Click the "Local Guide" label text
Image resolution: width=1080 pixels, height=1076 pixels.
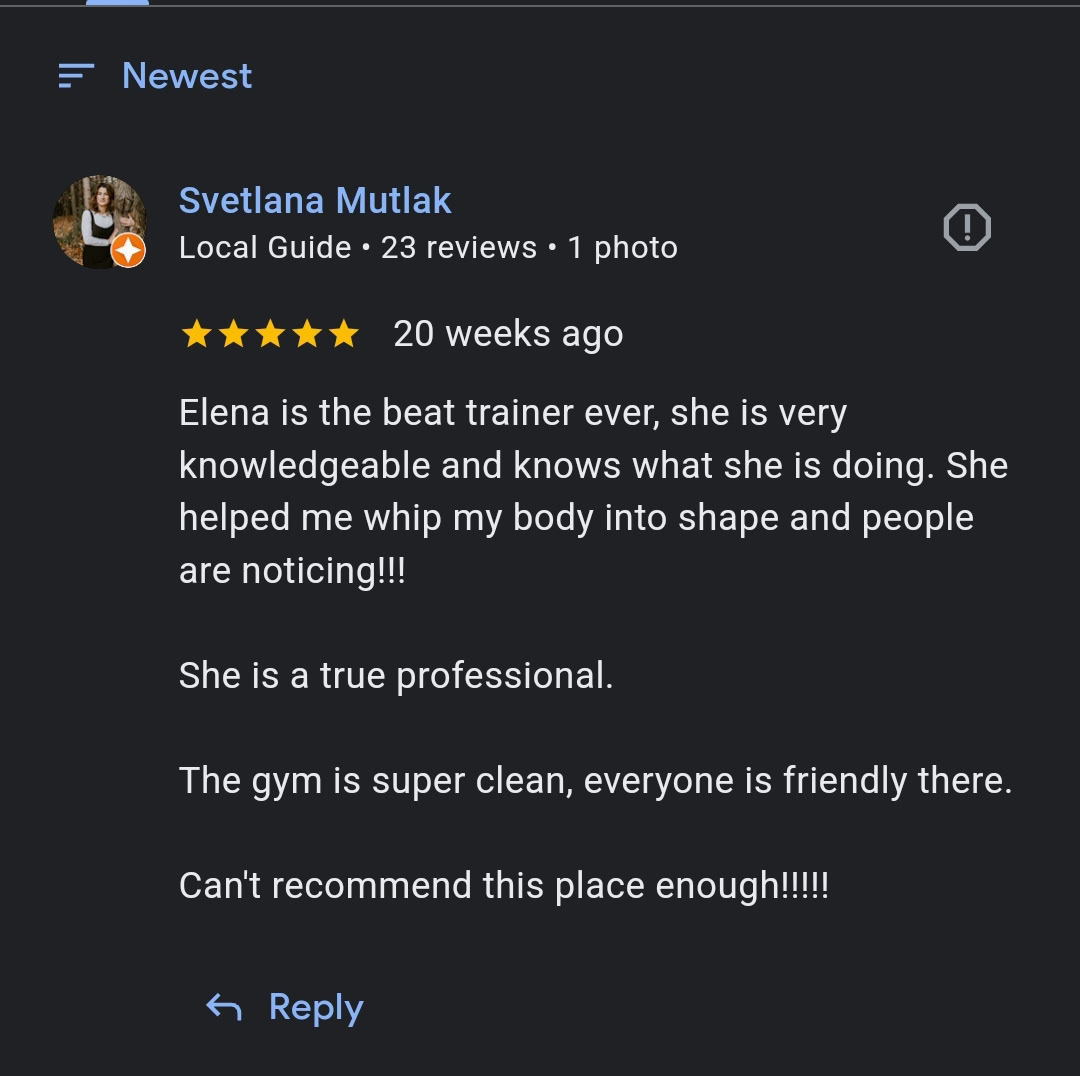point(265,248)
